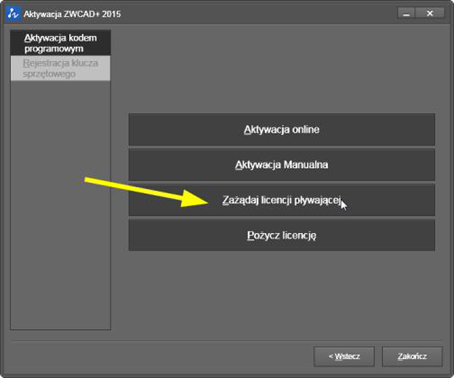Screen dimensions: 454x378
Task: Click the X icon at window top right
Action: 430,13
